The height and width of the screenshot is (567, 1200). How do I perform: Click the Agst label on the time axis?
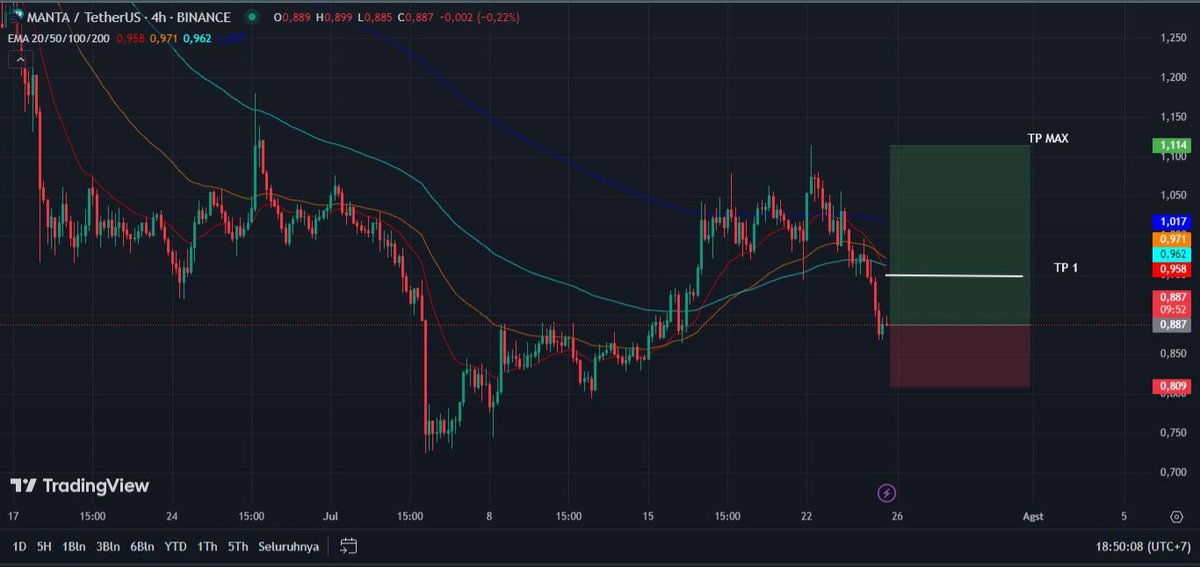[1032, 517]
